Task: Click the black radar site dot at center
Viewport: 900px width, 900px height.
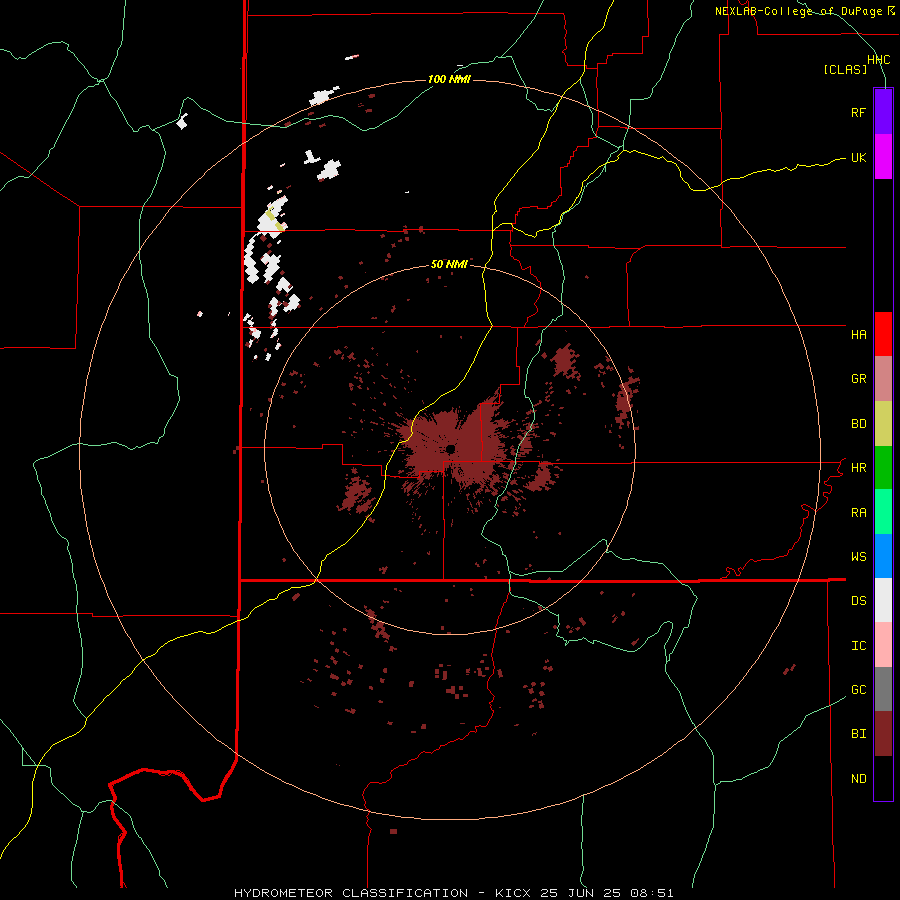Action: point(451,449)
